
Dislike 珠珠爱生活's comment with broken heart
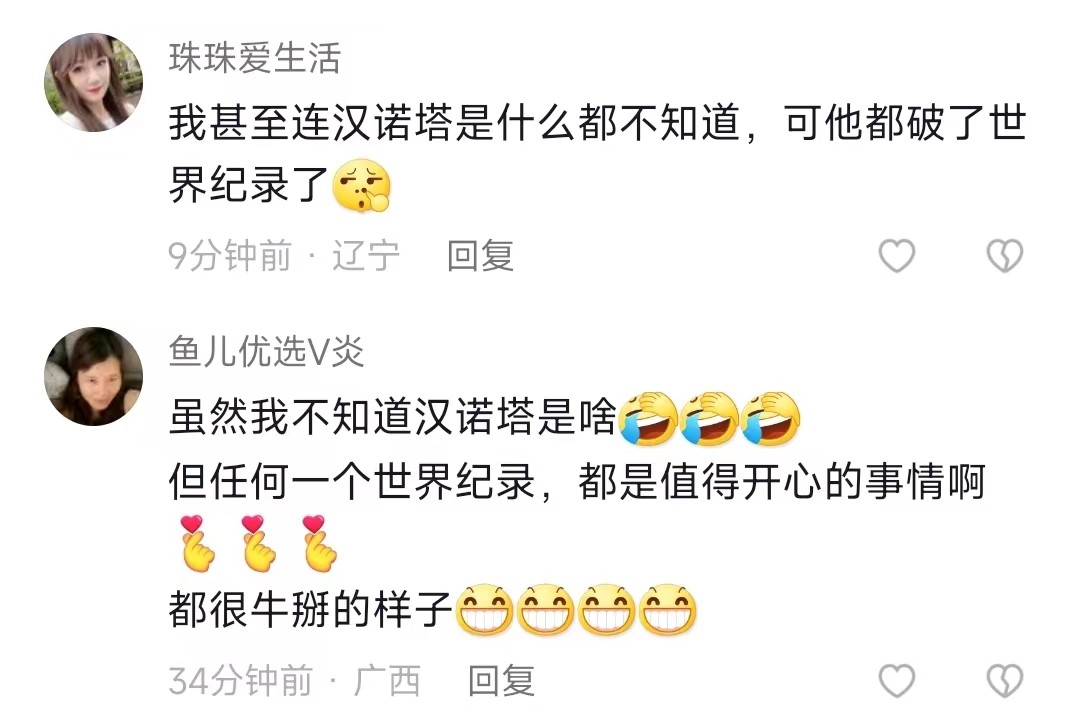[x=1005, y=256]
